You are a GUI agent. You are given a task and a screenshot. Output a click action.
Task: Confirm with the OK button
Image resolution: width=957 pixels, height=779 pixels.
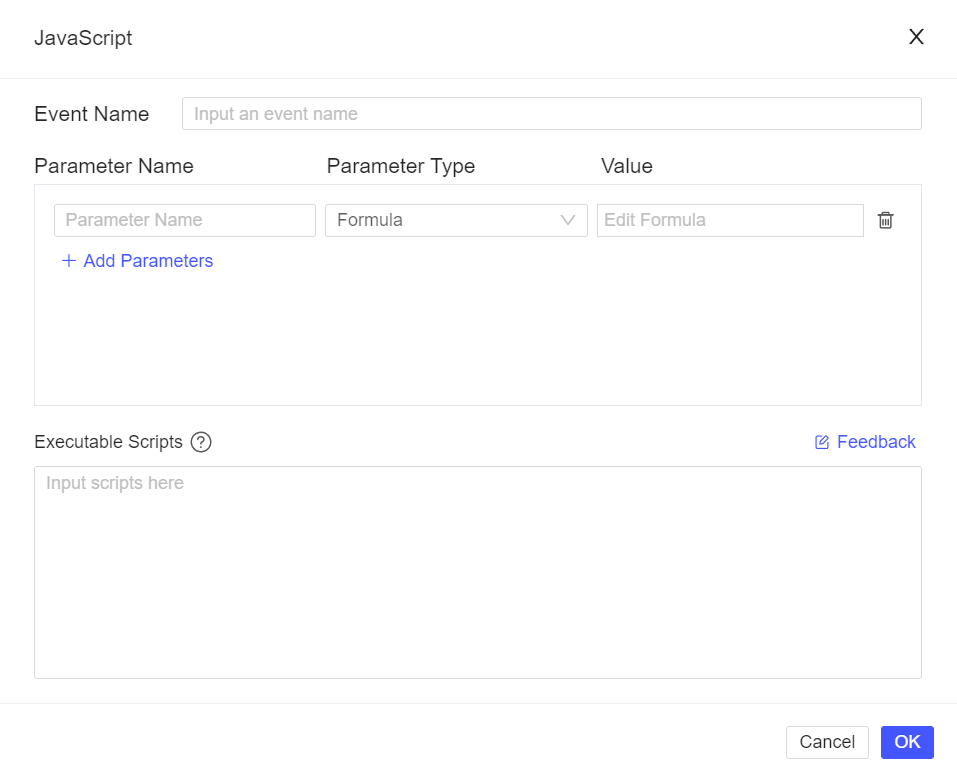906,742
